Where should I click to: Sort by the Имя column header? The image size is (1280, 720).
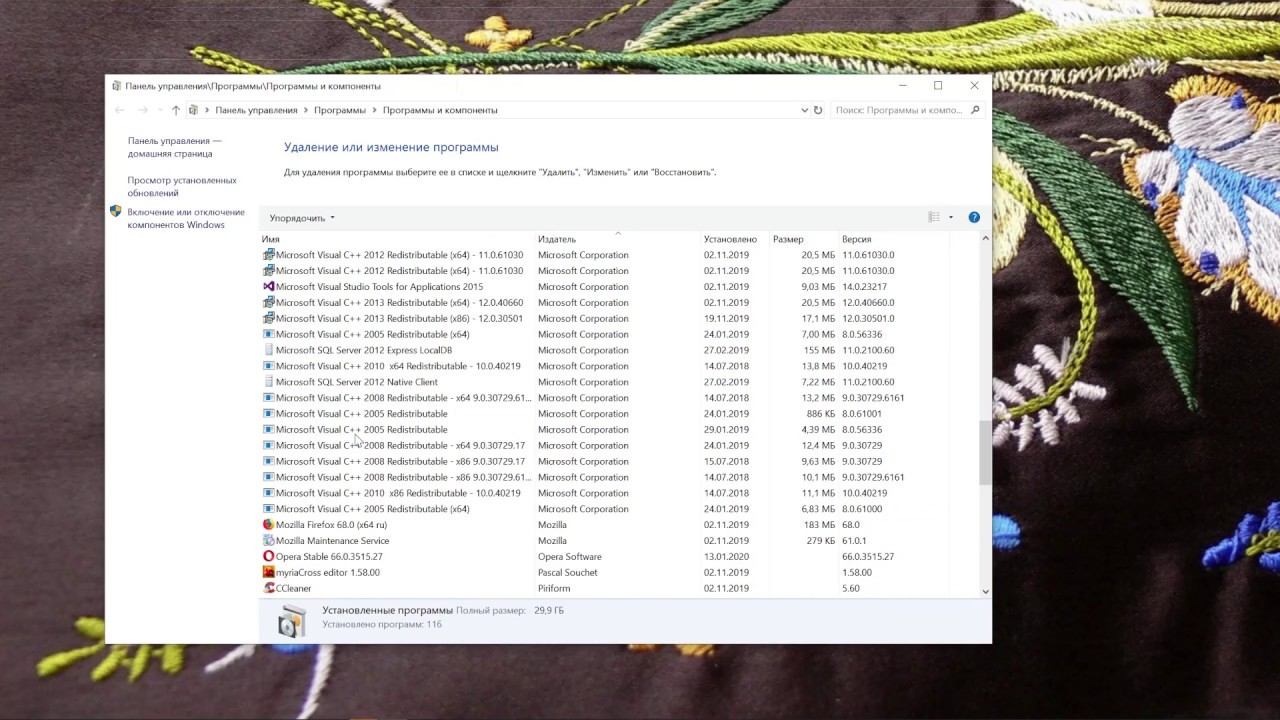(x=271, y=240)
